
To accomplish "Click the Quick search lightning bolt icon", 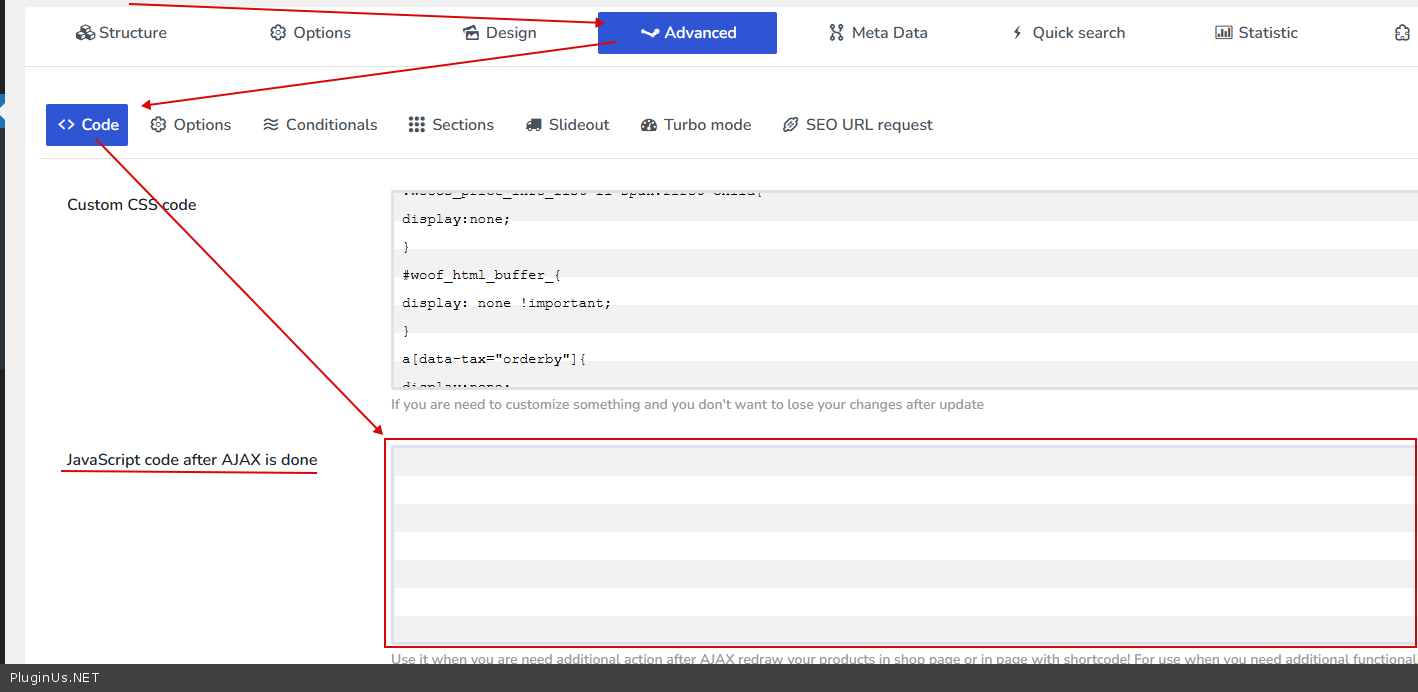I will pos(1017,33).
